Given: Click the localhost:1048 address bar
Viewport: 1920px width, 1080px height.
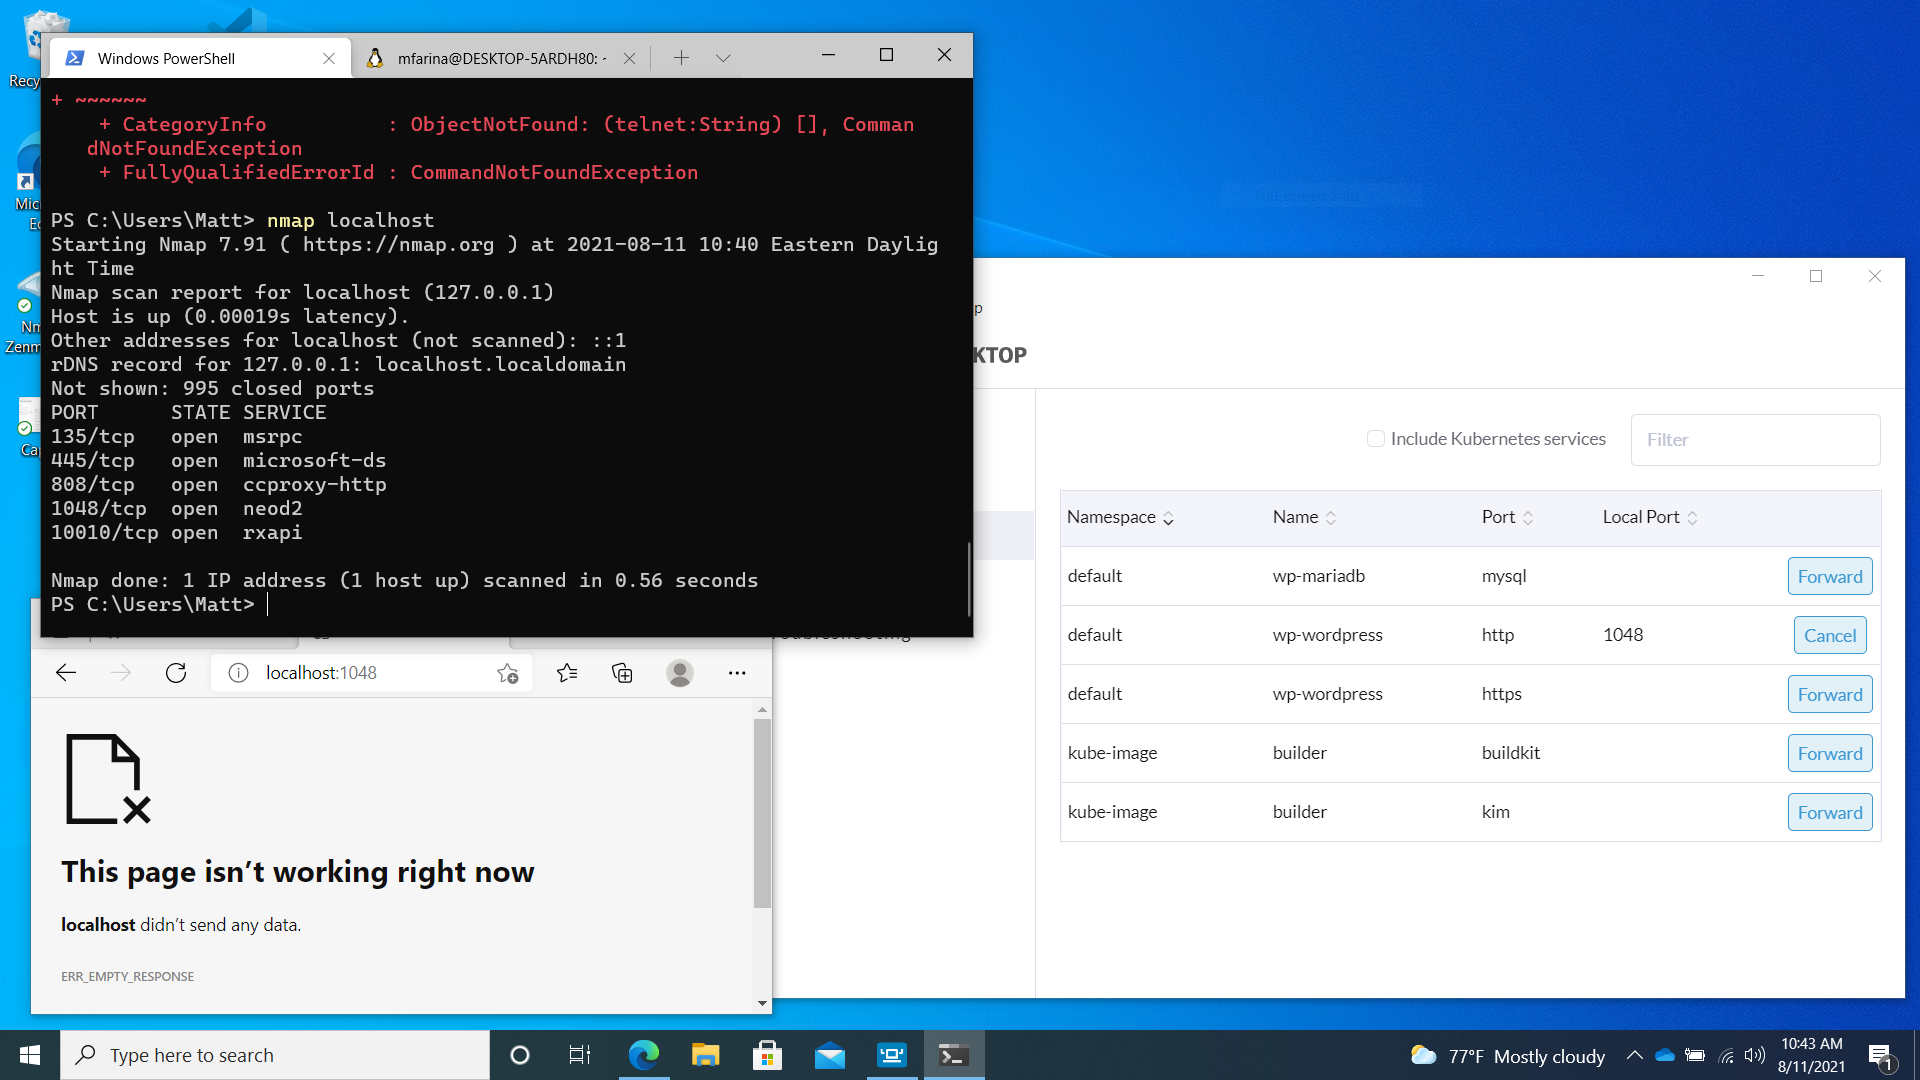Looking at the screenshot, I should point(371,673).
